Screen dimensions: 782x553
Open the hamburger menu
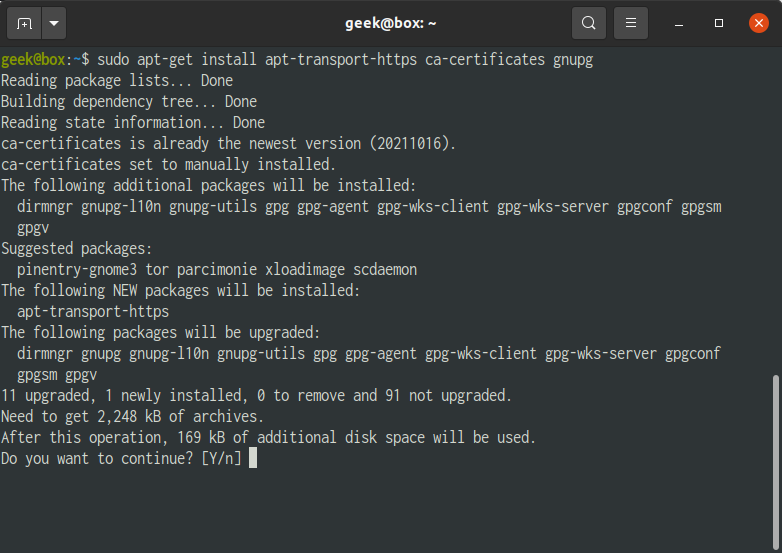point(630,23)
